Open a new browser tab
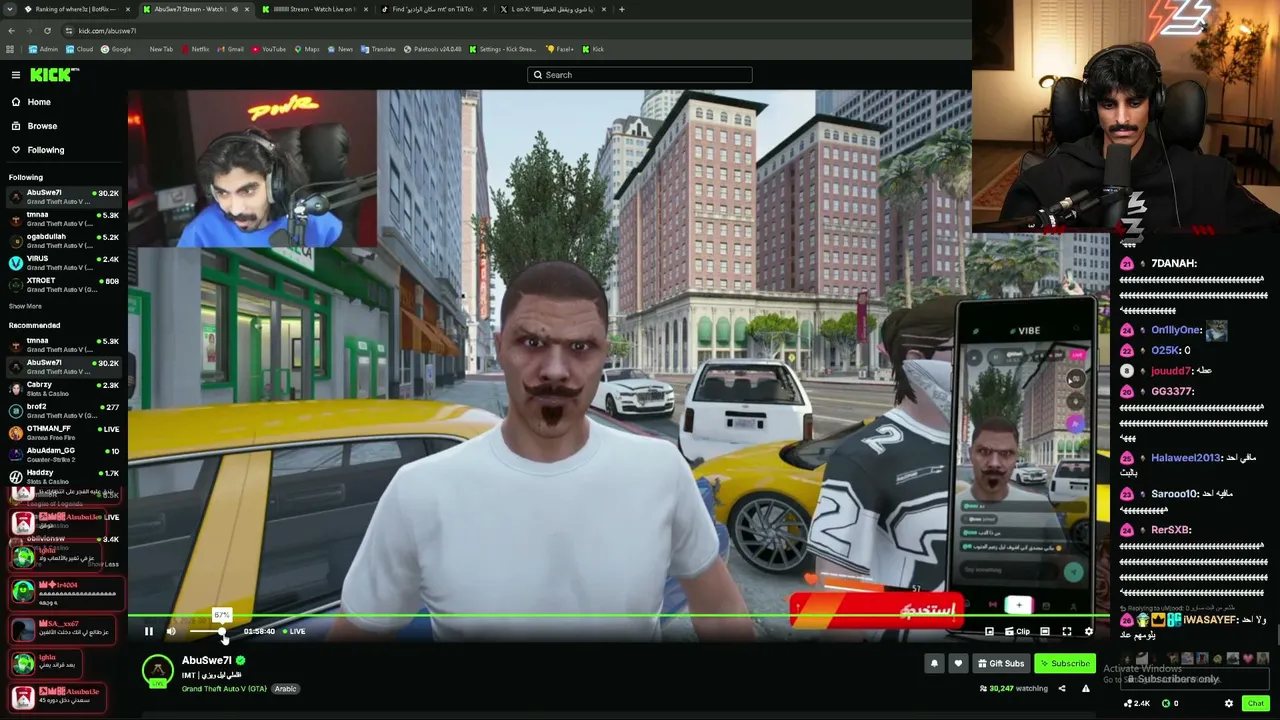The image size is (1280, 720). click(622, 9)
